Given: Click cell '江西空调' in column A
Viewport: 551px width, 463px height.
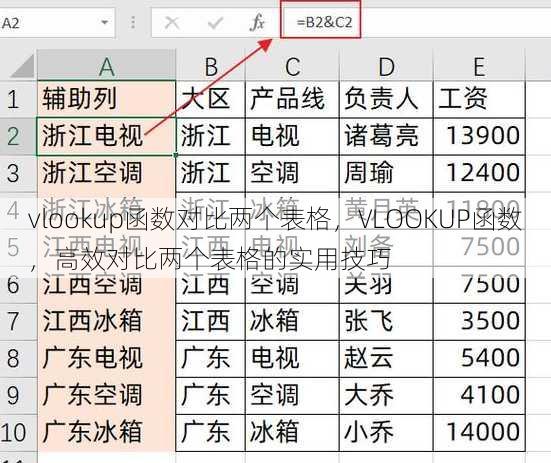Looking at the screenshot, I should pos(106,284).
